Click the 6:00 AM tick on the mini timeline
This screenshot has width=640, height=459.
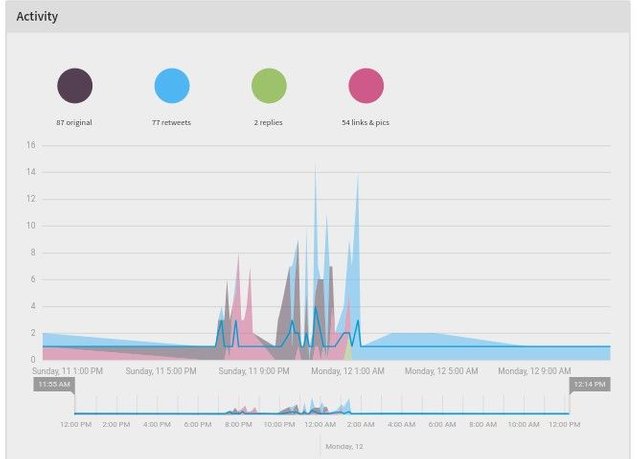[442, 424]
